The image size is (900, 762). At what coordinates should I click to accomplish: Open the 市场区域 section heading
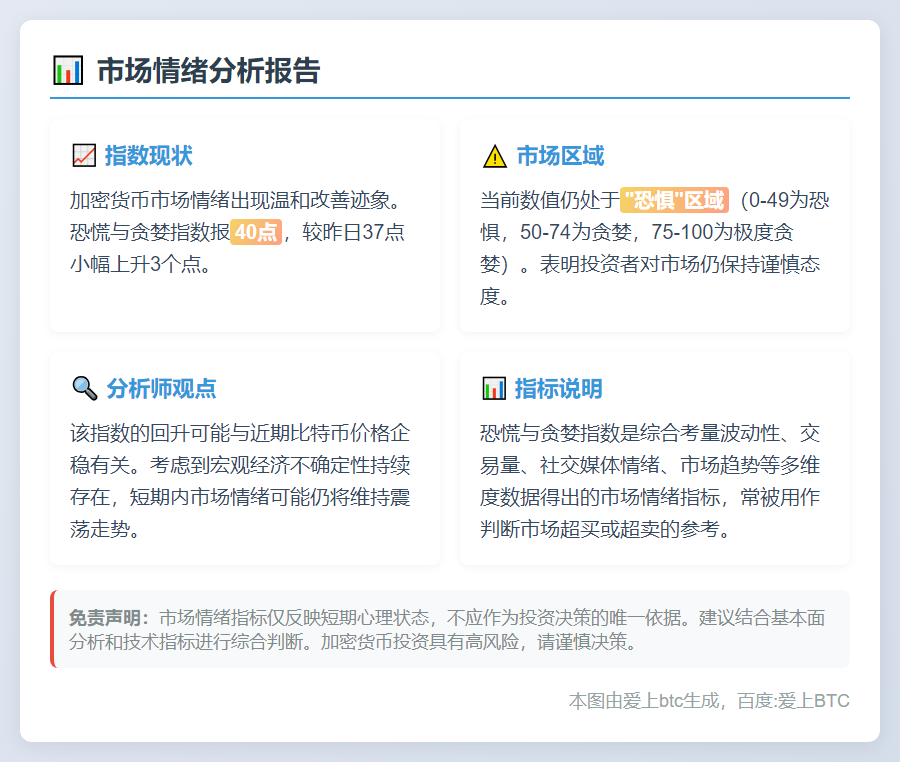coord(560,156)
